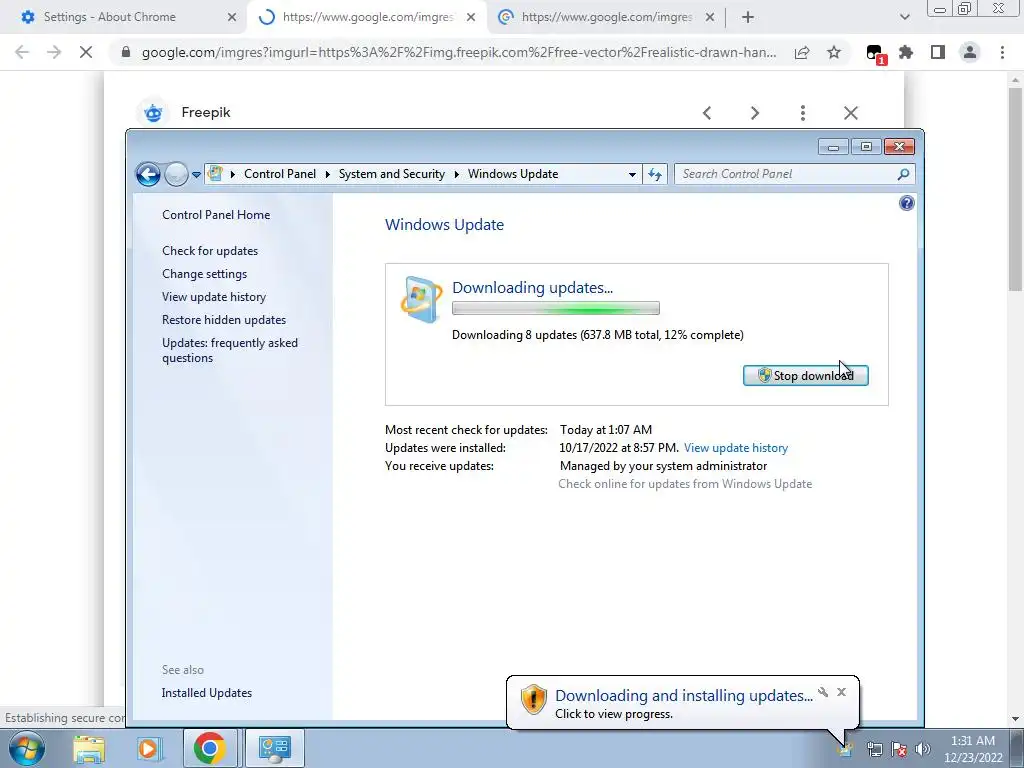
Task: Open the Freepik panel three-dot options
Action: 803,113
